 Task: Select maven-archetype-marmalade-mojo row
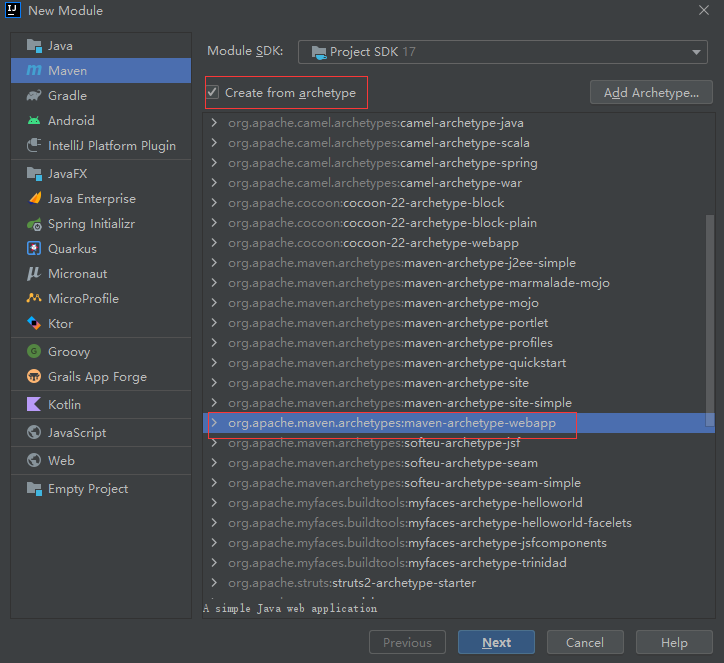(459, 283)
